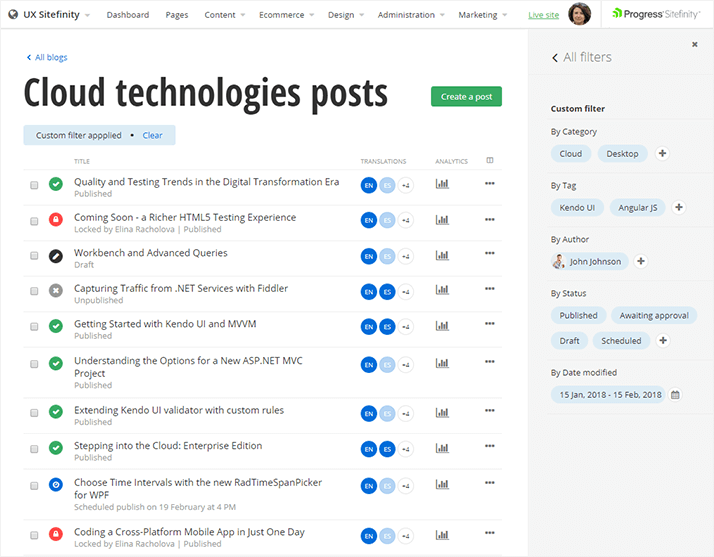Clear the applied custom filter

[152, 135]
